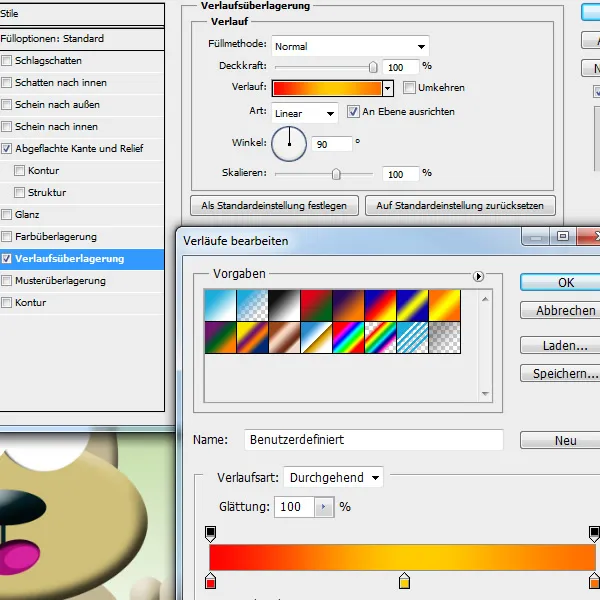Screen dimensions: 600x600
Task: Click the Glättung value field
Action: pos(294,507)
